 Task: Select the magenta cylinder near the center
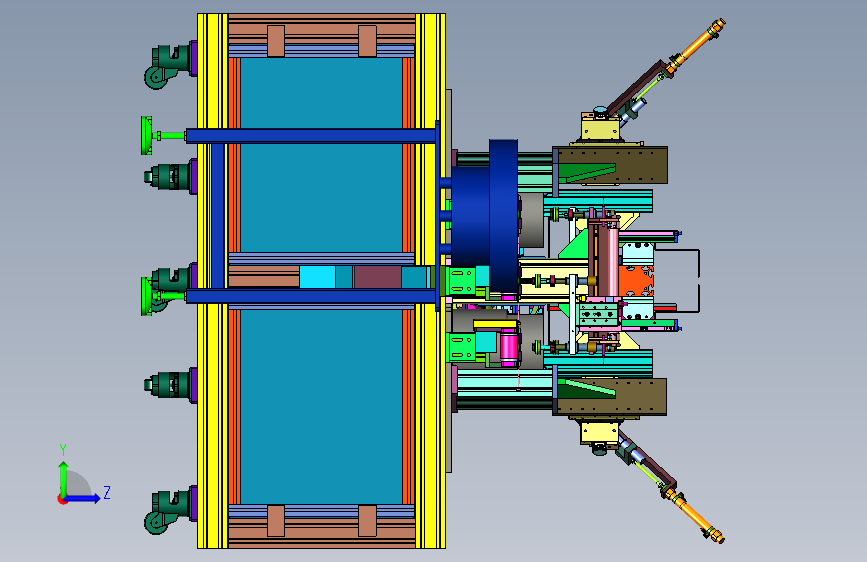509,346
